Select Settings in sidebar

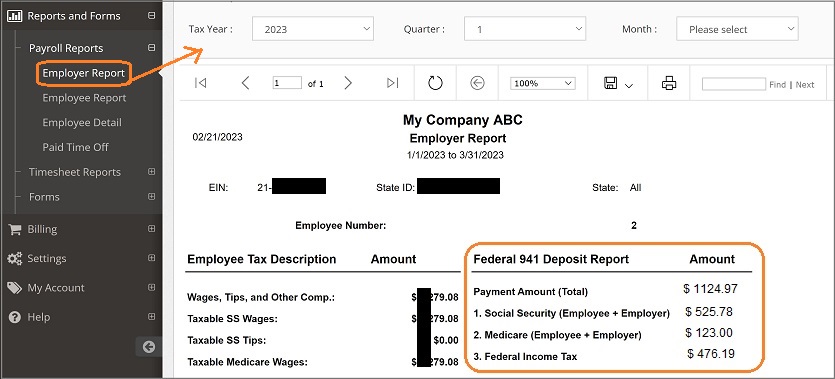point(47,259)
